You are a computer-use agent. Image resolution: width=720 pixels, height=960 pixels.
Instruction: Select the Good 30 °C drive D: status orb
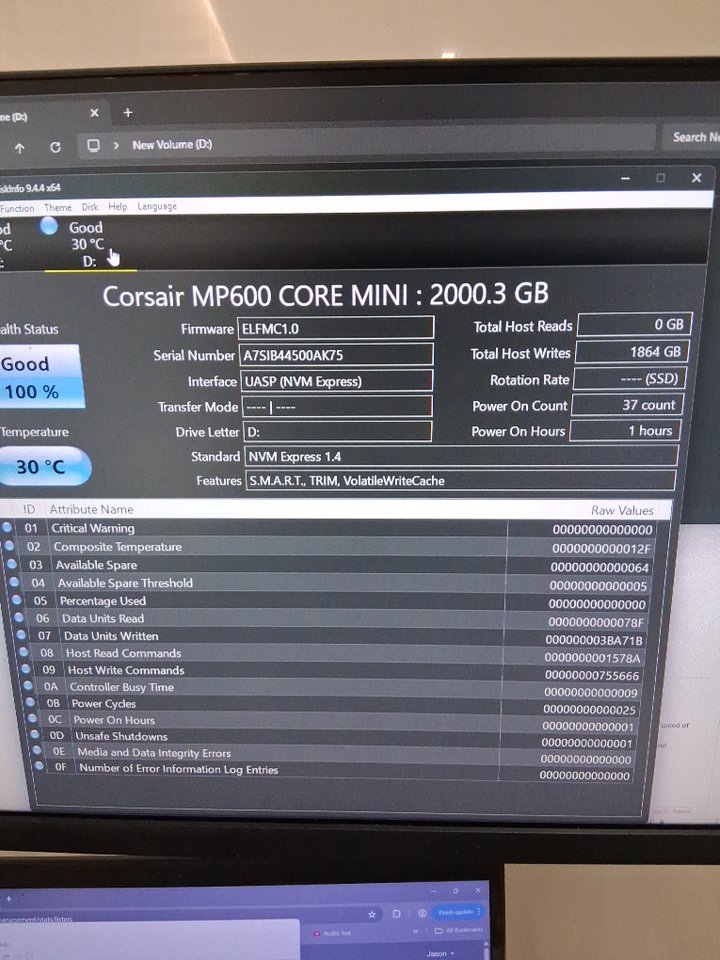tap(48, 226)
